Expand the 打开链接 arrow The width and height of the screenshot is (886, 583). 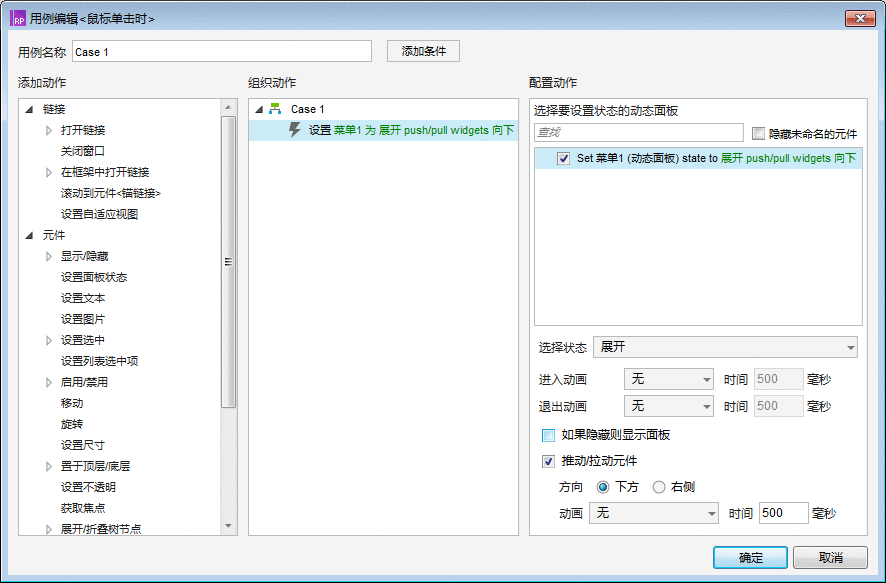click(x=49, y=130)
